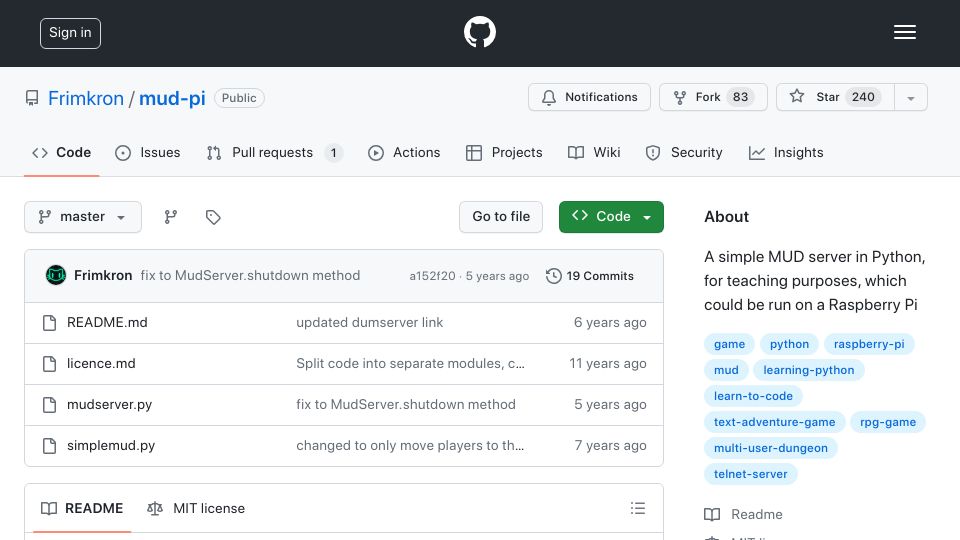The image size is (960, 540).
Task: Click the 'game' topic tag
Action: point(729,344)
